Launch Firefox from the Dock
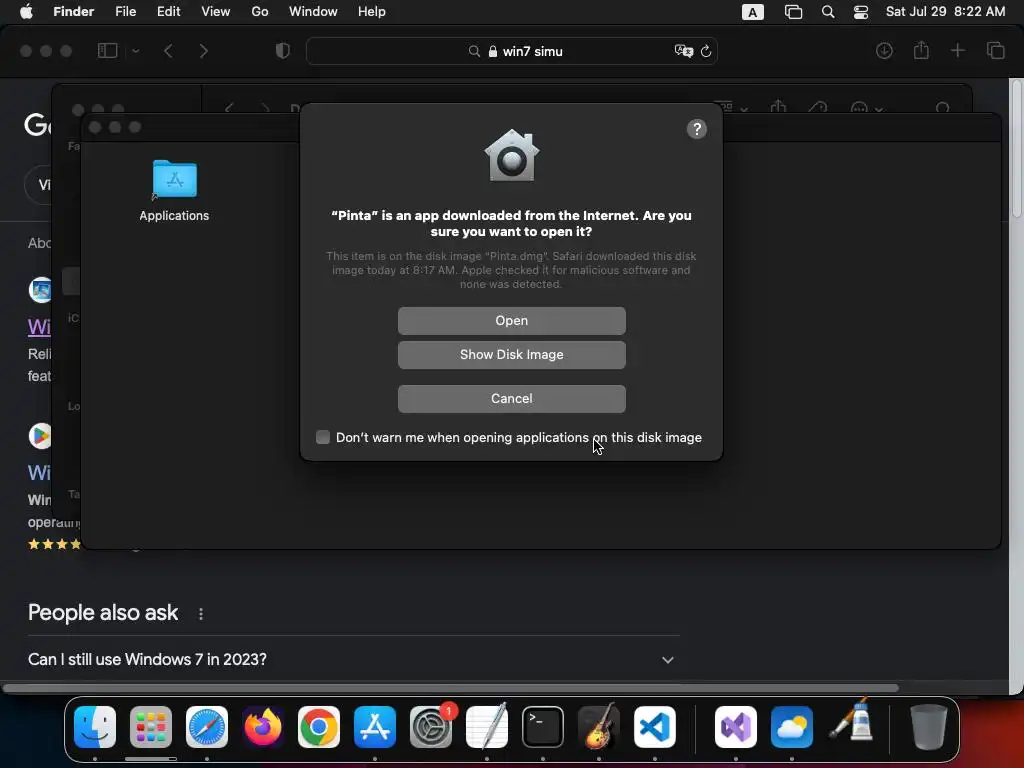 (x=263, y=727)
